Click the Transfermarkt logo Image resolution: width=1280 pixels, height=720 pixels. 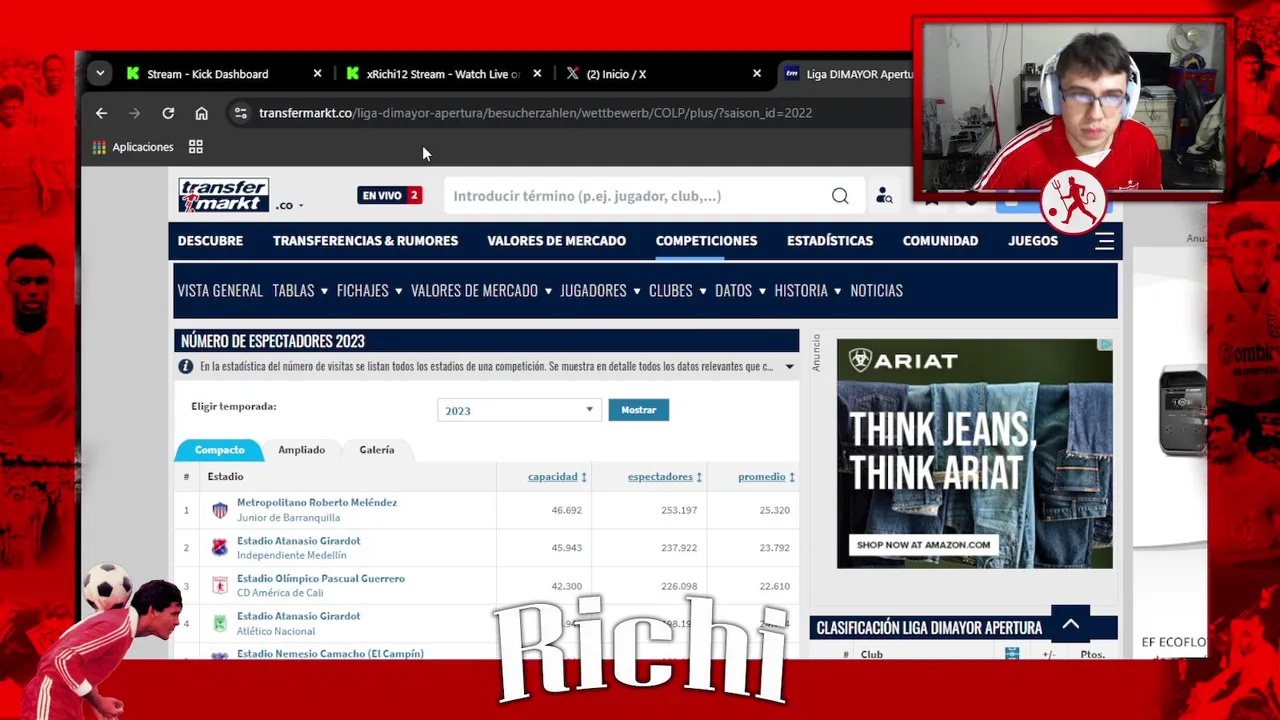click(x=224, y=195)
